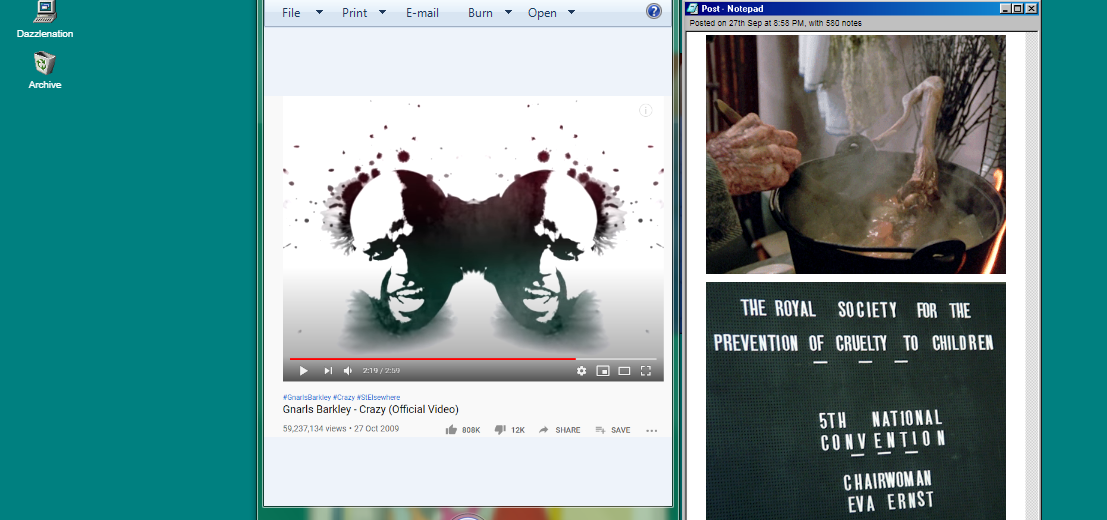Expand the File dropdown arrow
The height and width of the screenshot is (520, 1107).
[319, 12]
